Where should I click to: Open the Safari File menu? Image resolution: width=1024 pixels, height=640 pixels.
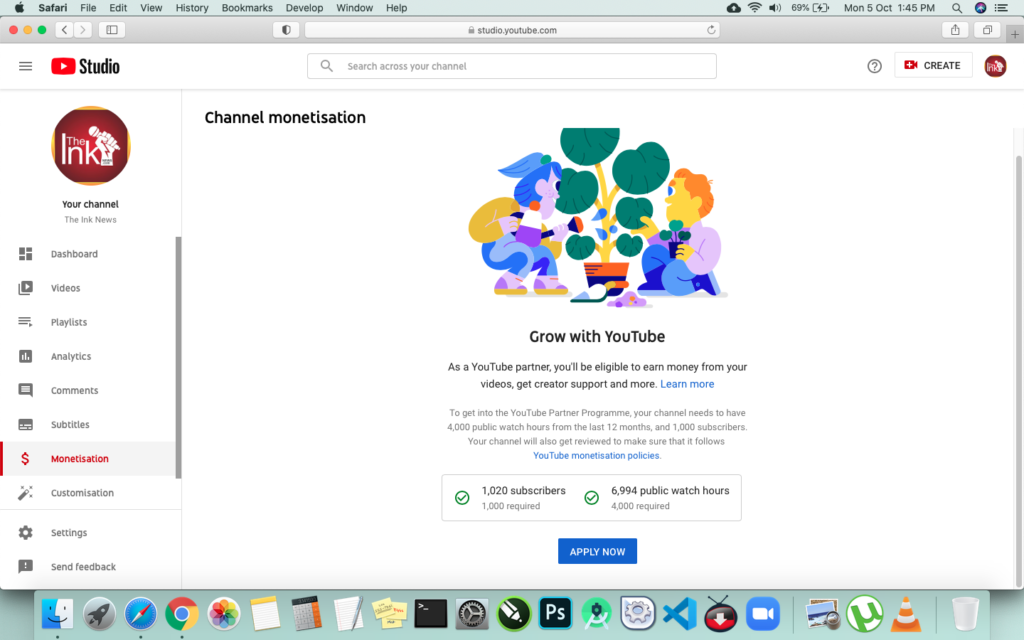click(88, 8)
